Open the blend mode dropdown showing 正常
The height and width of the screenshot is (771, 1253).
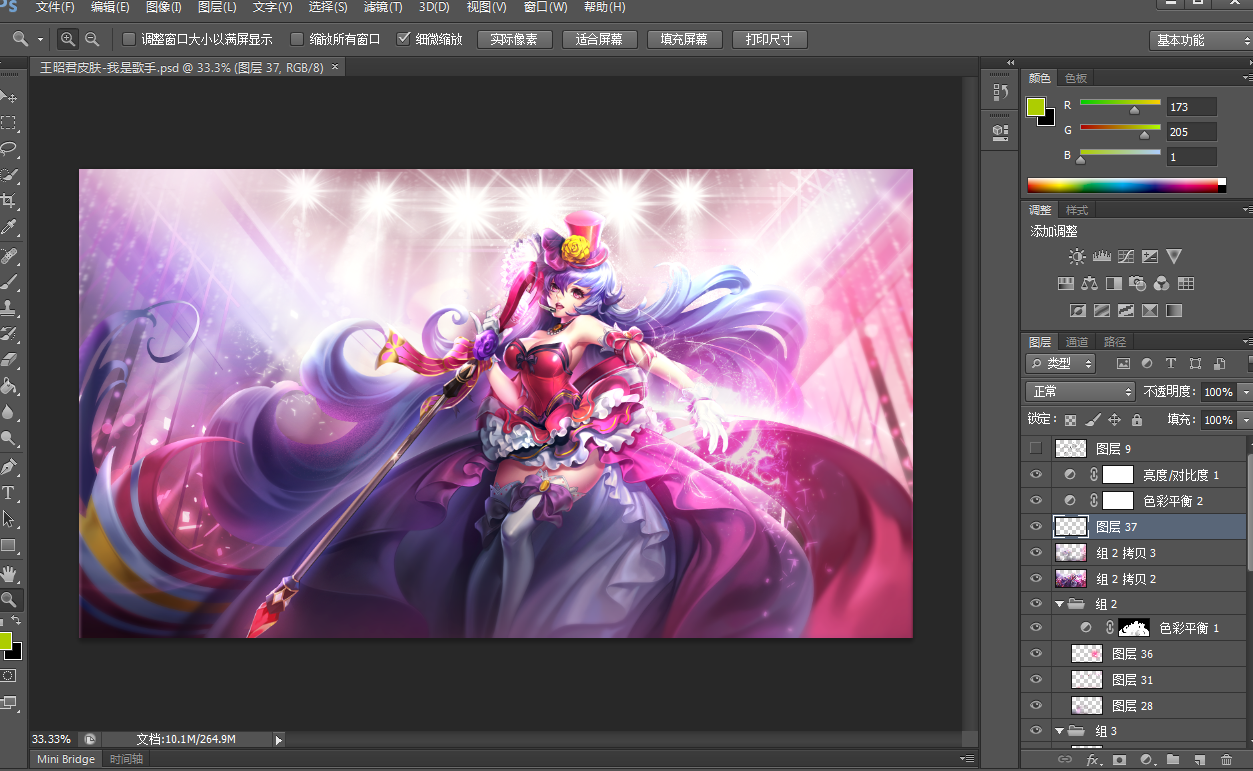pyautogui.click(x=1080, y=392)
